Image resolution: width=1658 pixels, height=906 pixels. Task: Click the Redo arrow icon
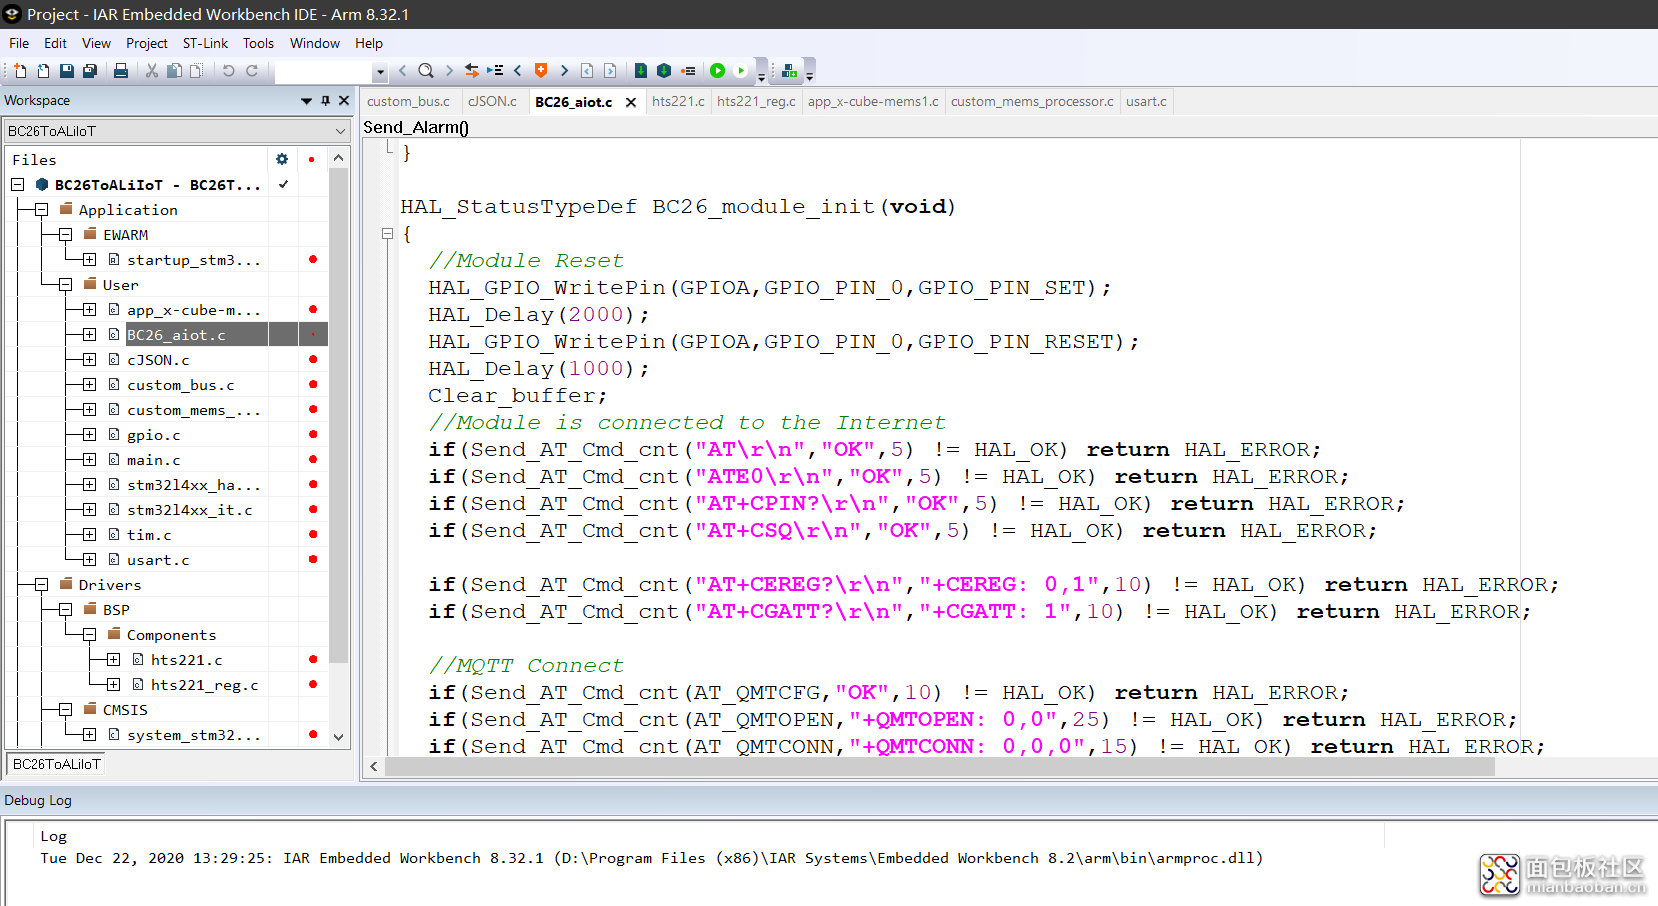pos(252,71)
